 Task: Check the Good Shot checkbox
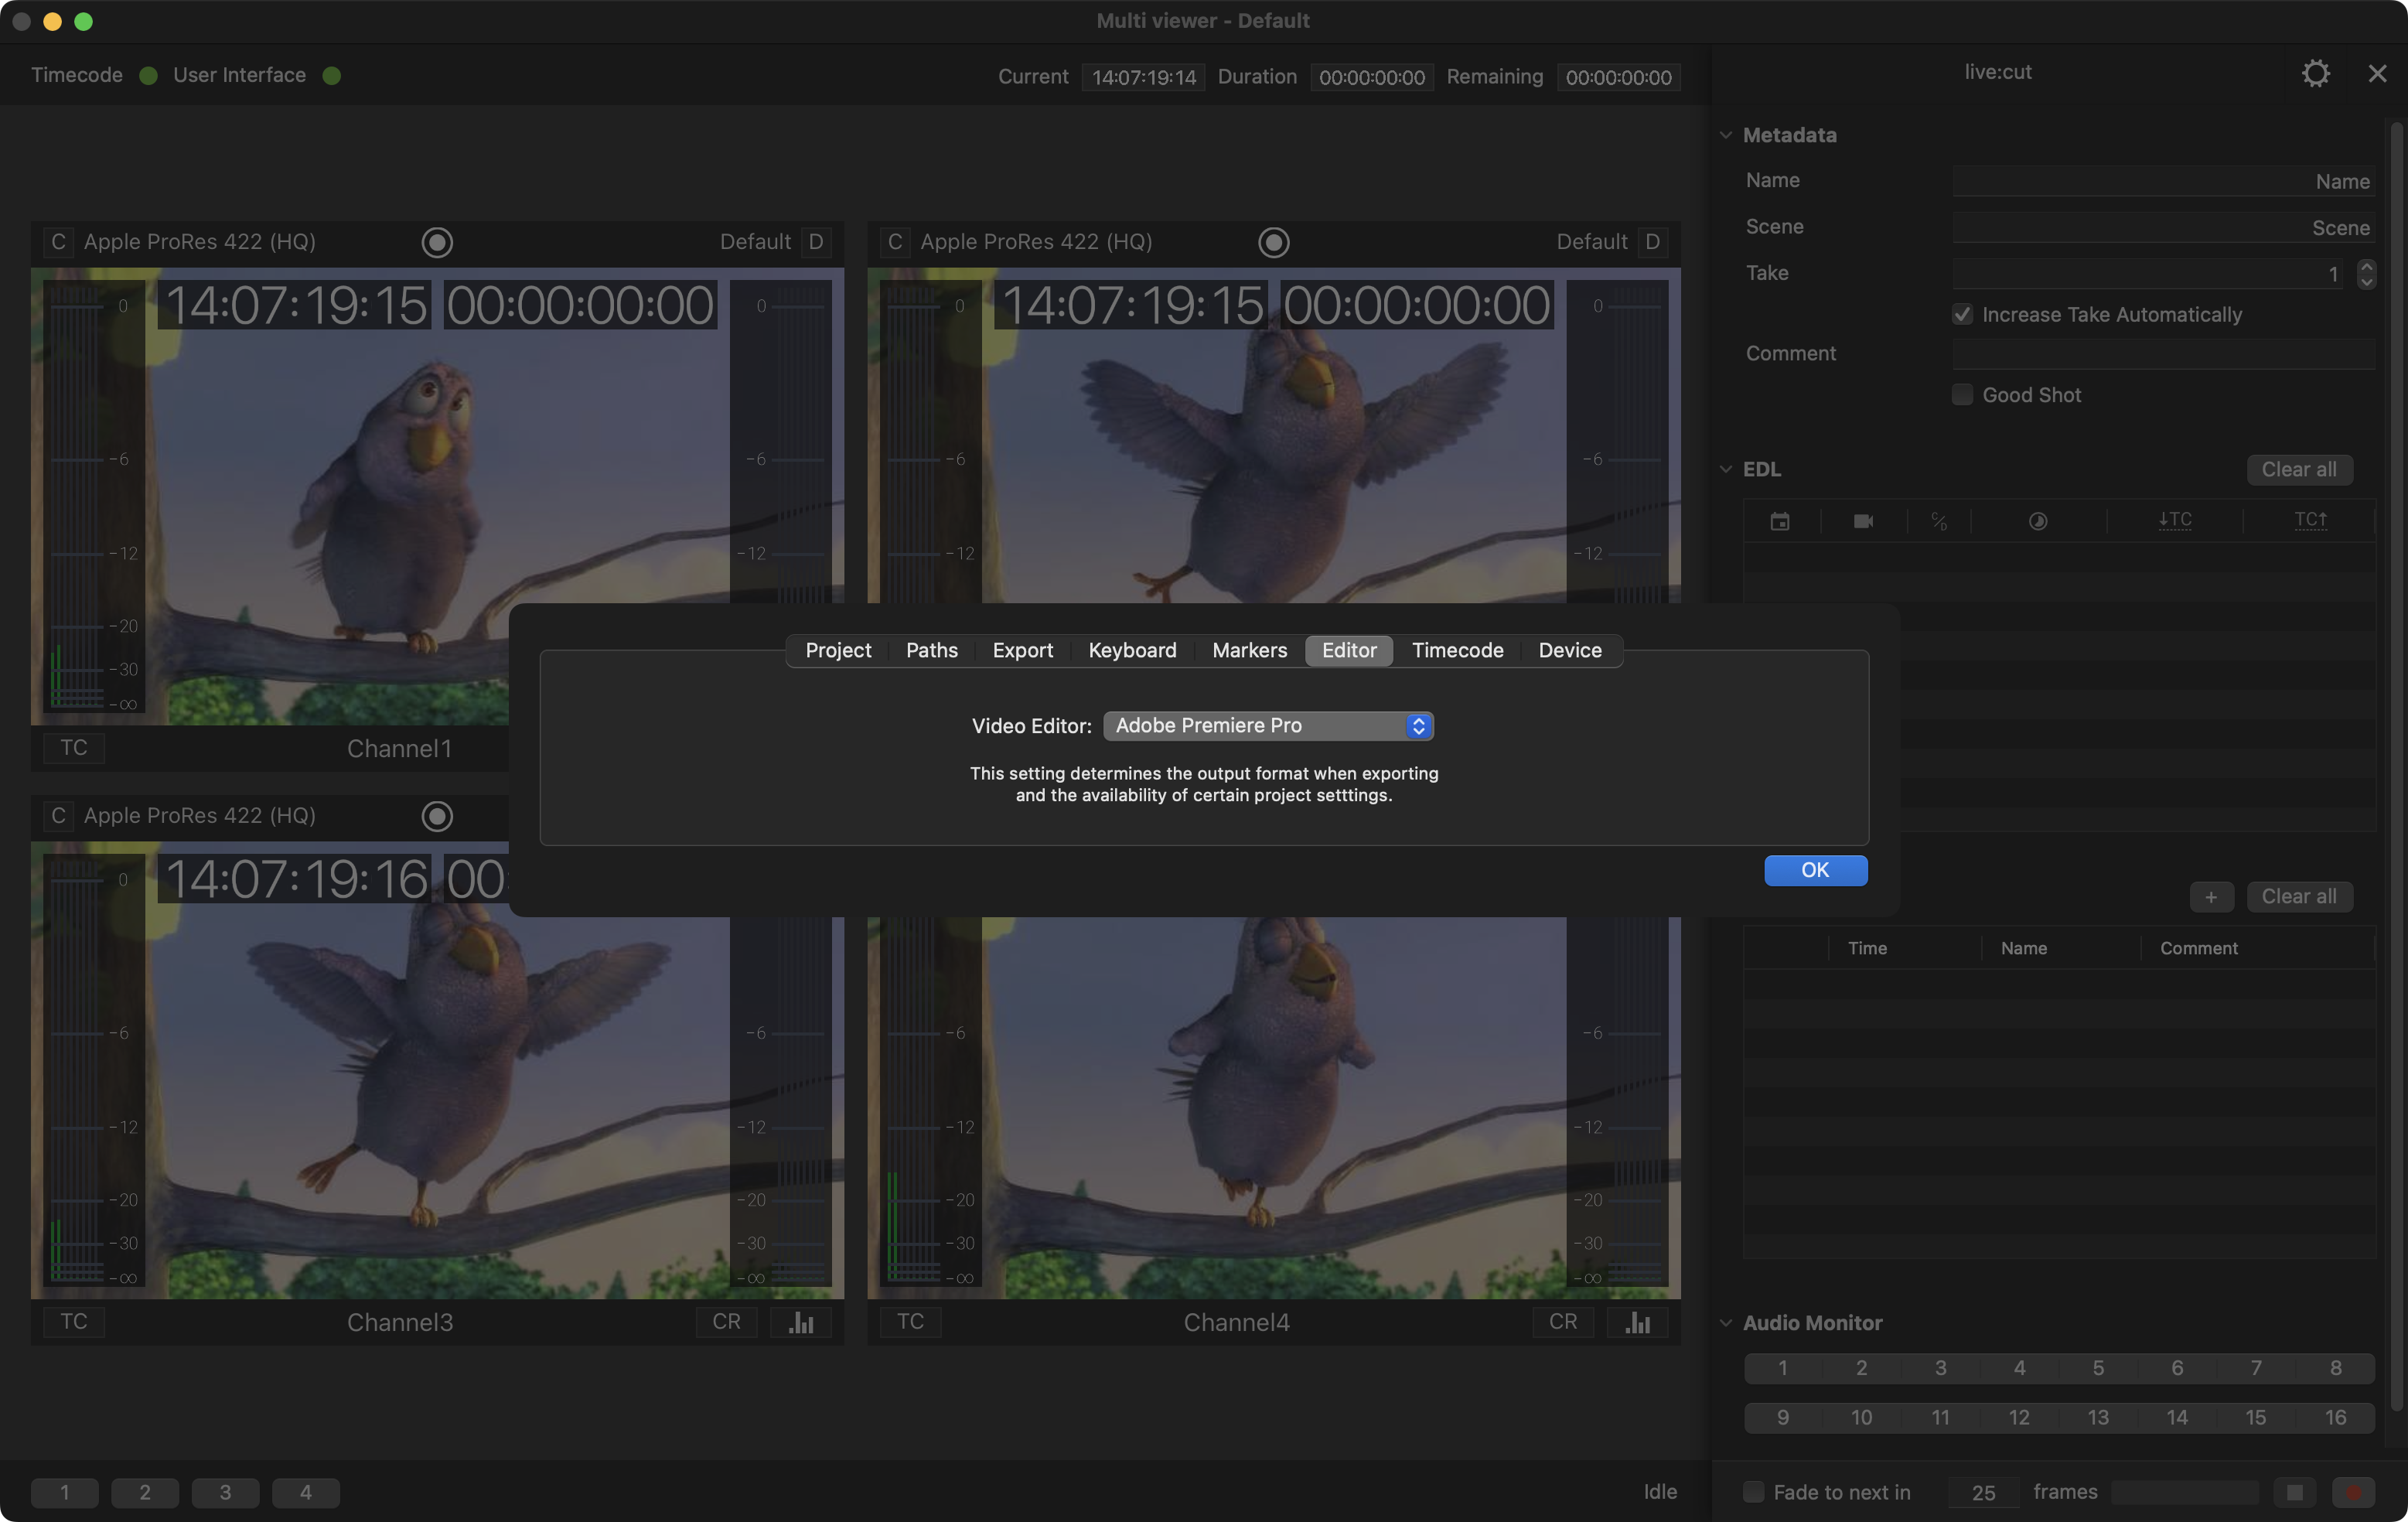pyautogui.click(x=1962, y=395)
